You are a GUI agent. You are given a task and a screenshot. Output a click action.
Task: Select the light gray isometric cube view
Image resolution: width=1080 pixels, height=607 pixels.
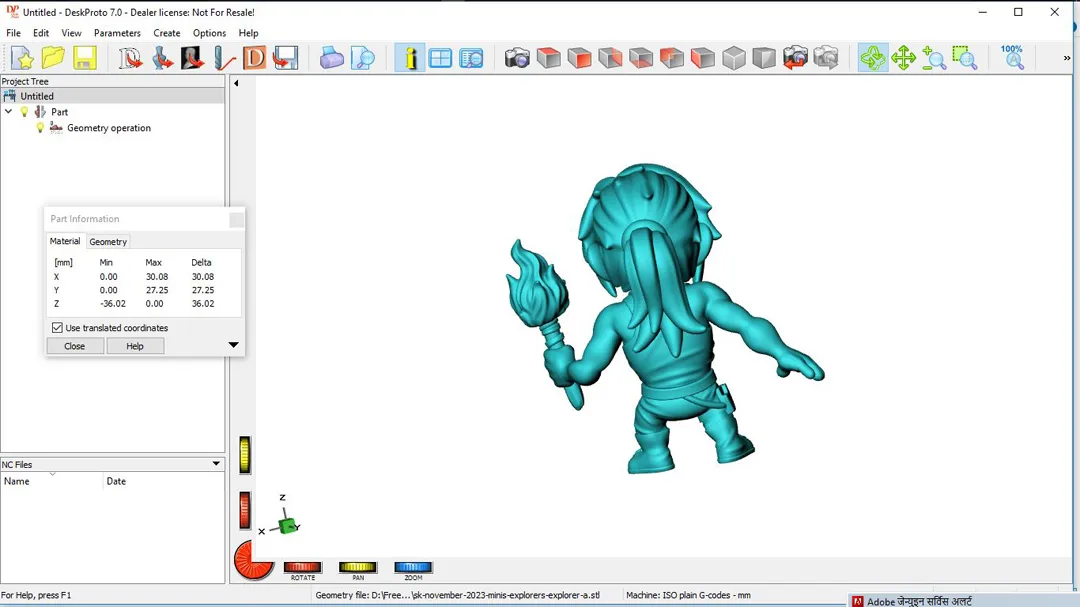point(734,58)
